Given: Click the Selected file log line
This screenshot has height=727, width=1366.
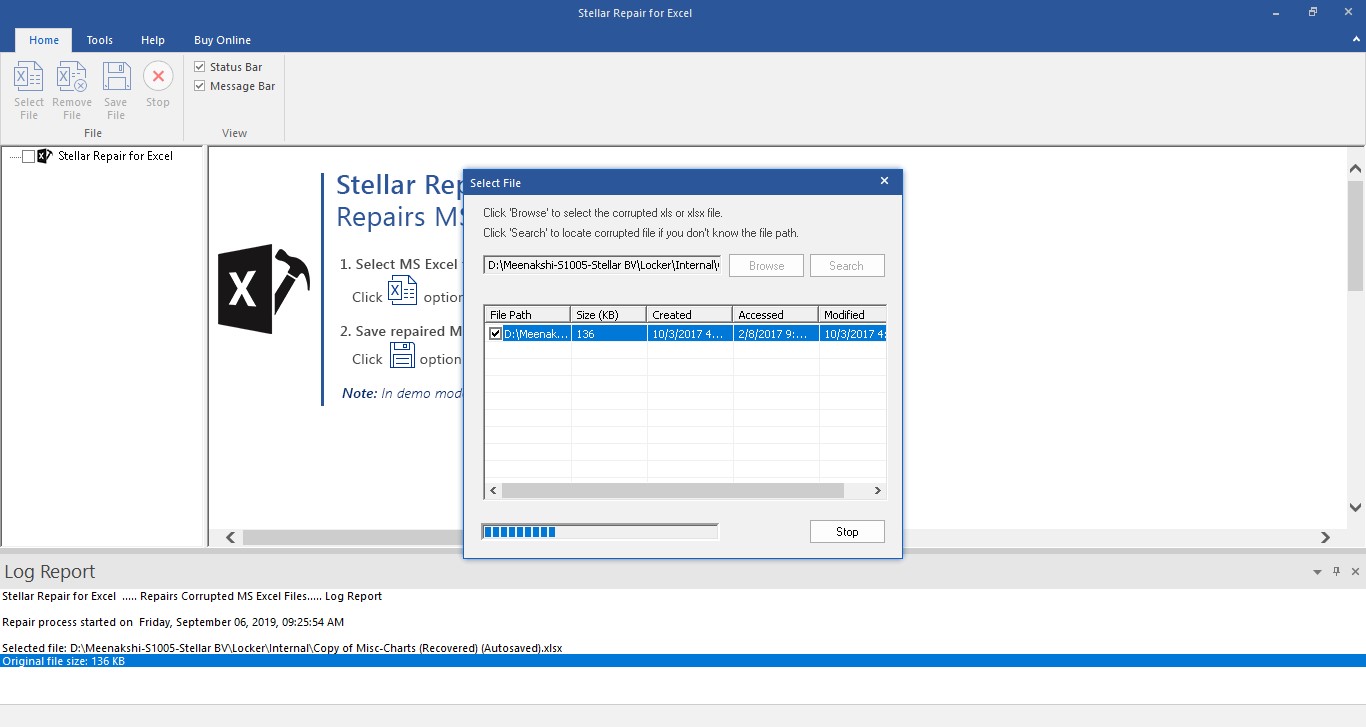Looking at the screenshot, I should point(282,648).
